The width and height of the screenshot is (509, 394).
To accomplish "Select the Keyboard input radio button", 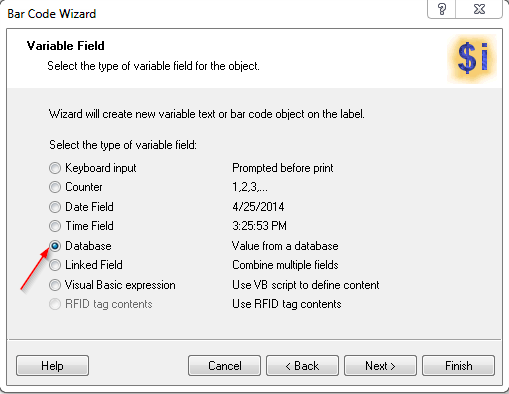I will [x=55, y=168].
